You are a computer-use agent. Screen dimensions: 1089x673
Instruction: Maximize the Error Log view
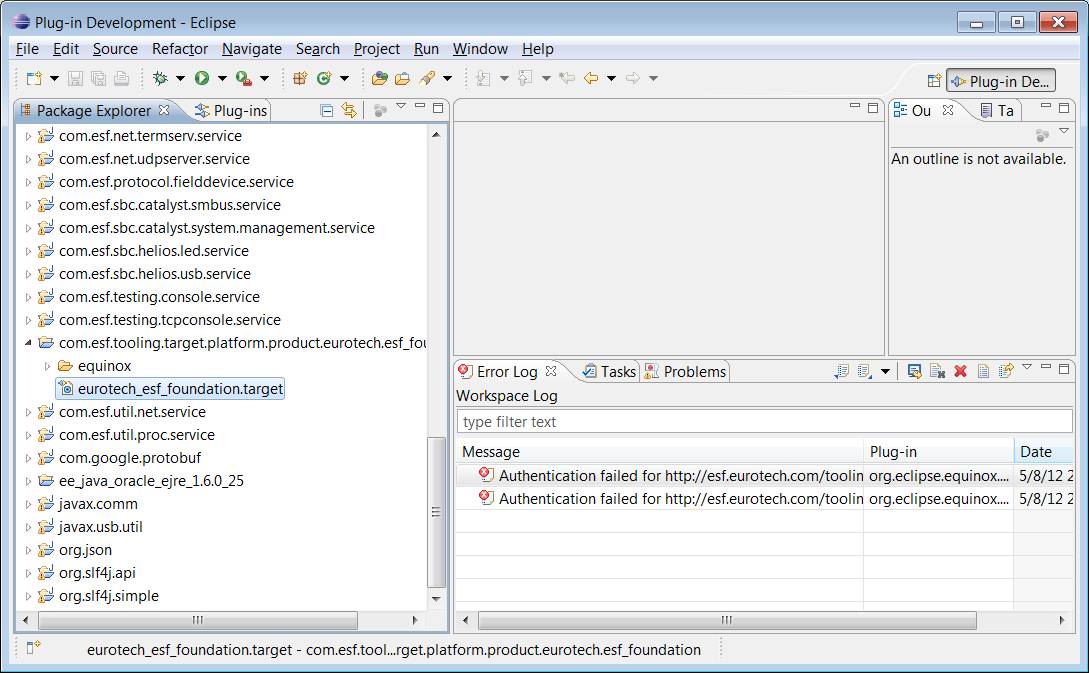coord(1064,369)
